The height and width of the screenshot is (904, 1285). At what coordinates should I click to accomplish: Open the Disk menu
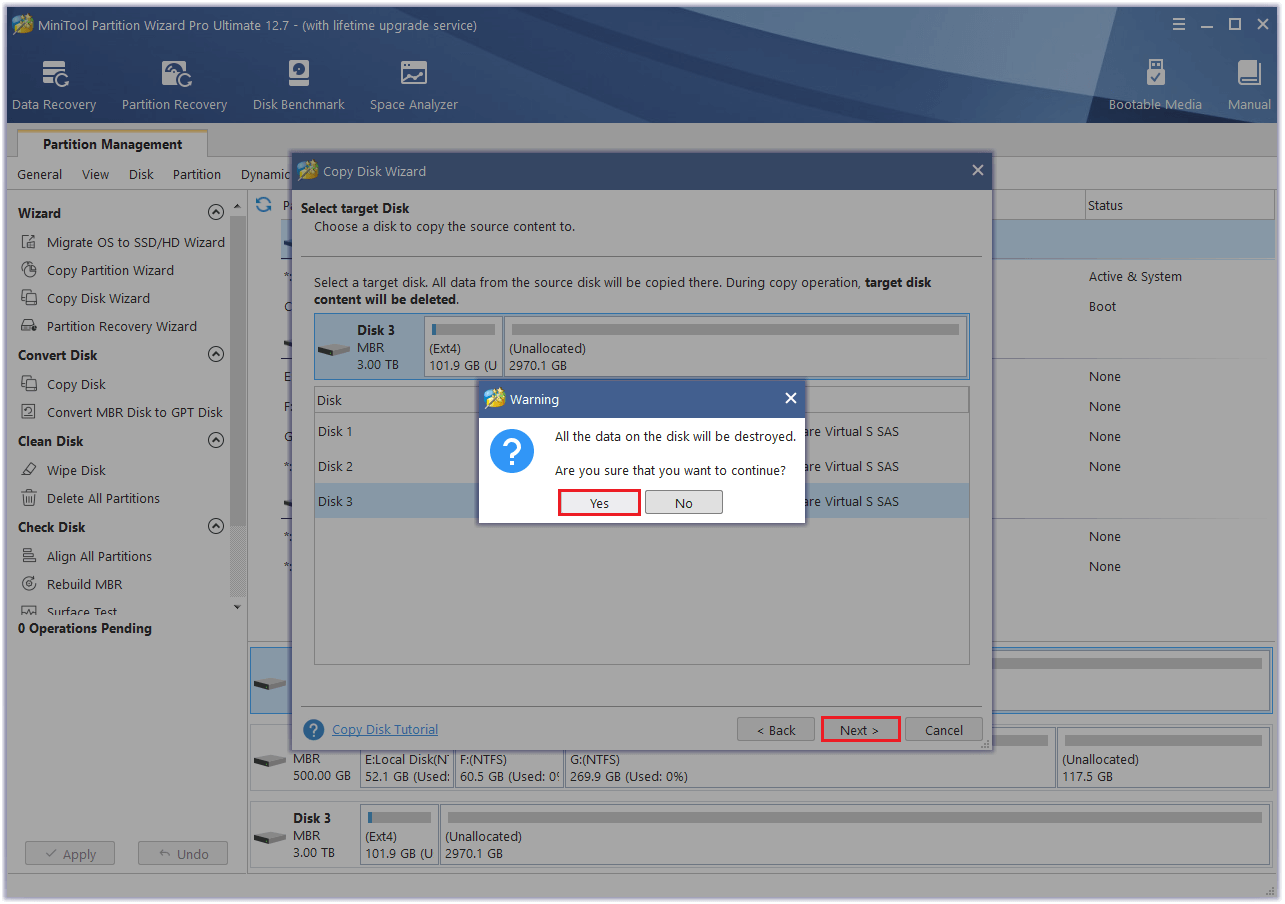coord(141,174)
